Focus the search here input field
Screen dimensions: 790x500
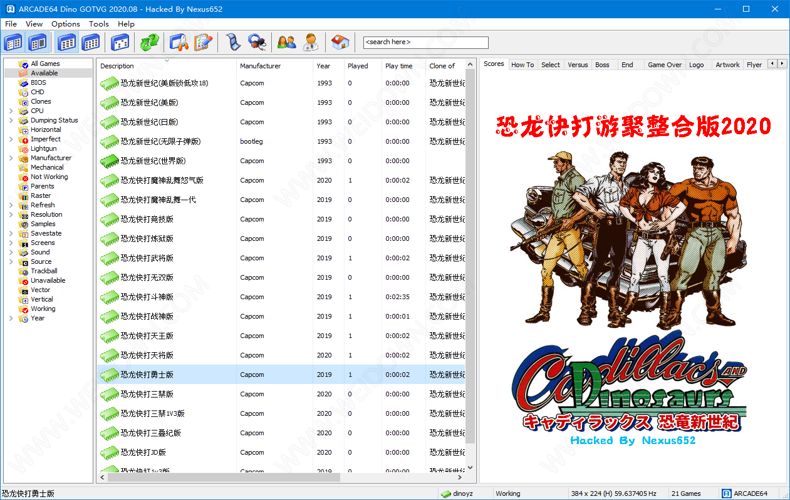point(426,42)
